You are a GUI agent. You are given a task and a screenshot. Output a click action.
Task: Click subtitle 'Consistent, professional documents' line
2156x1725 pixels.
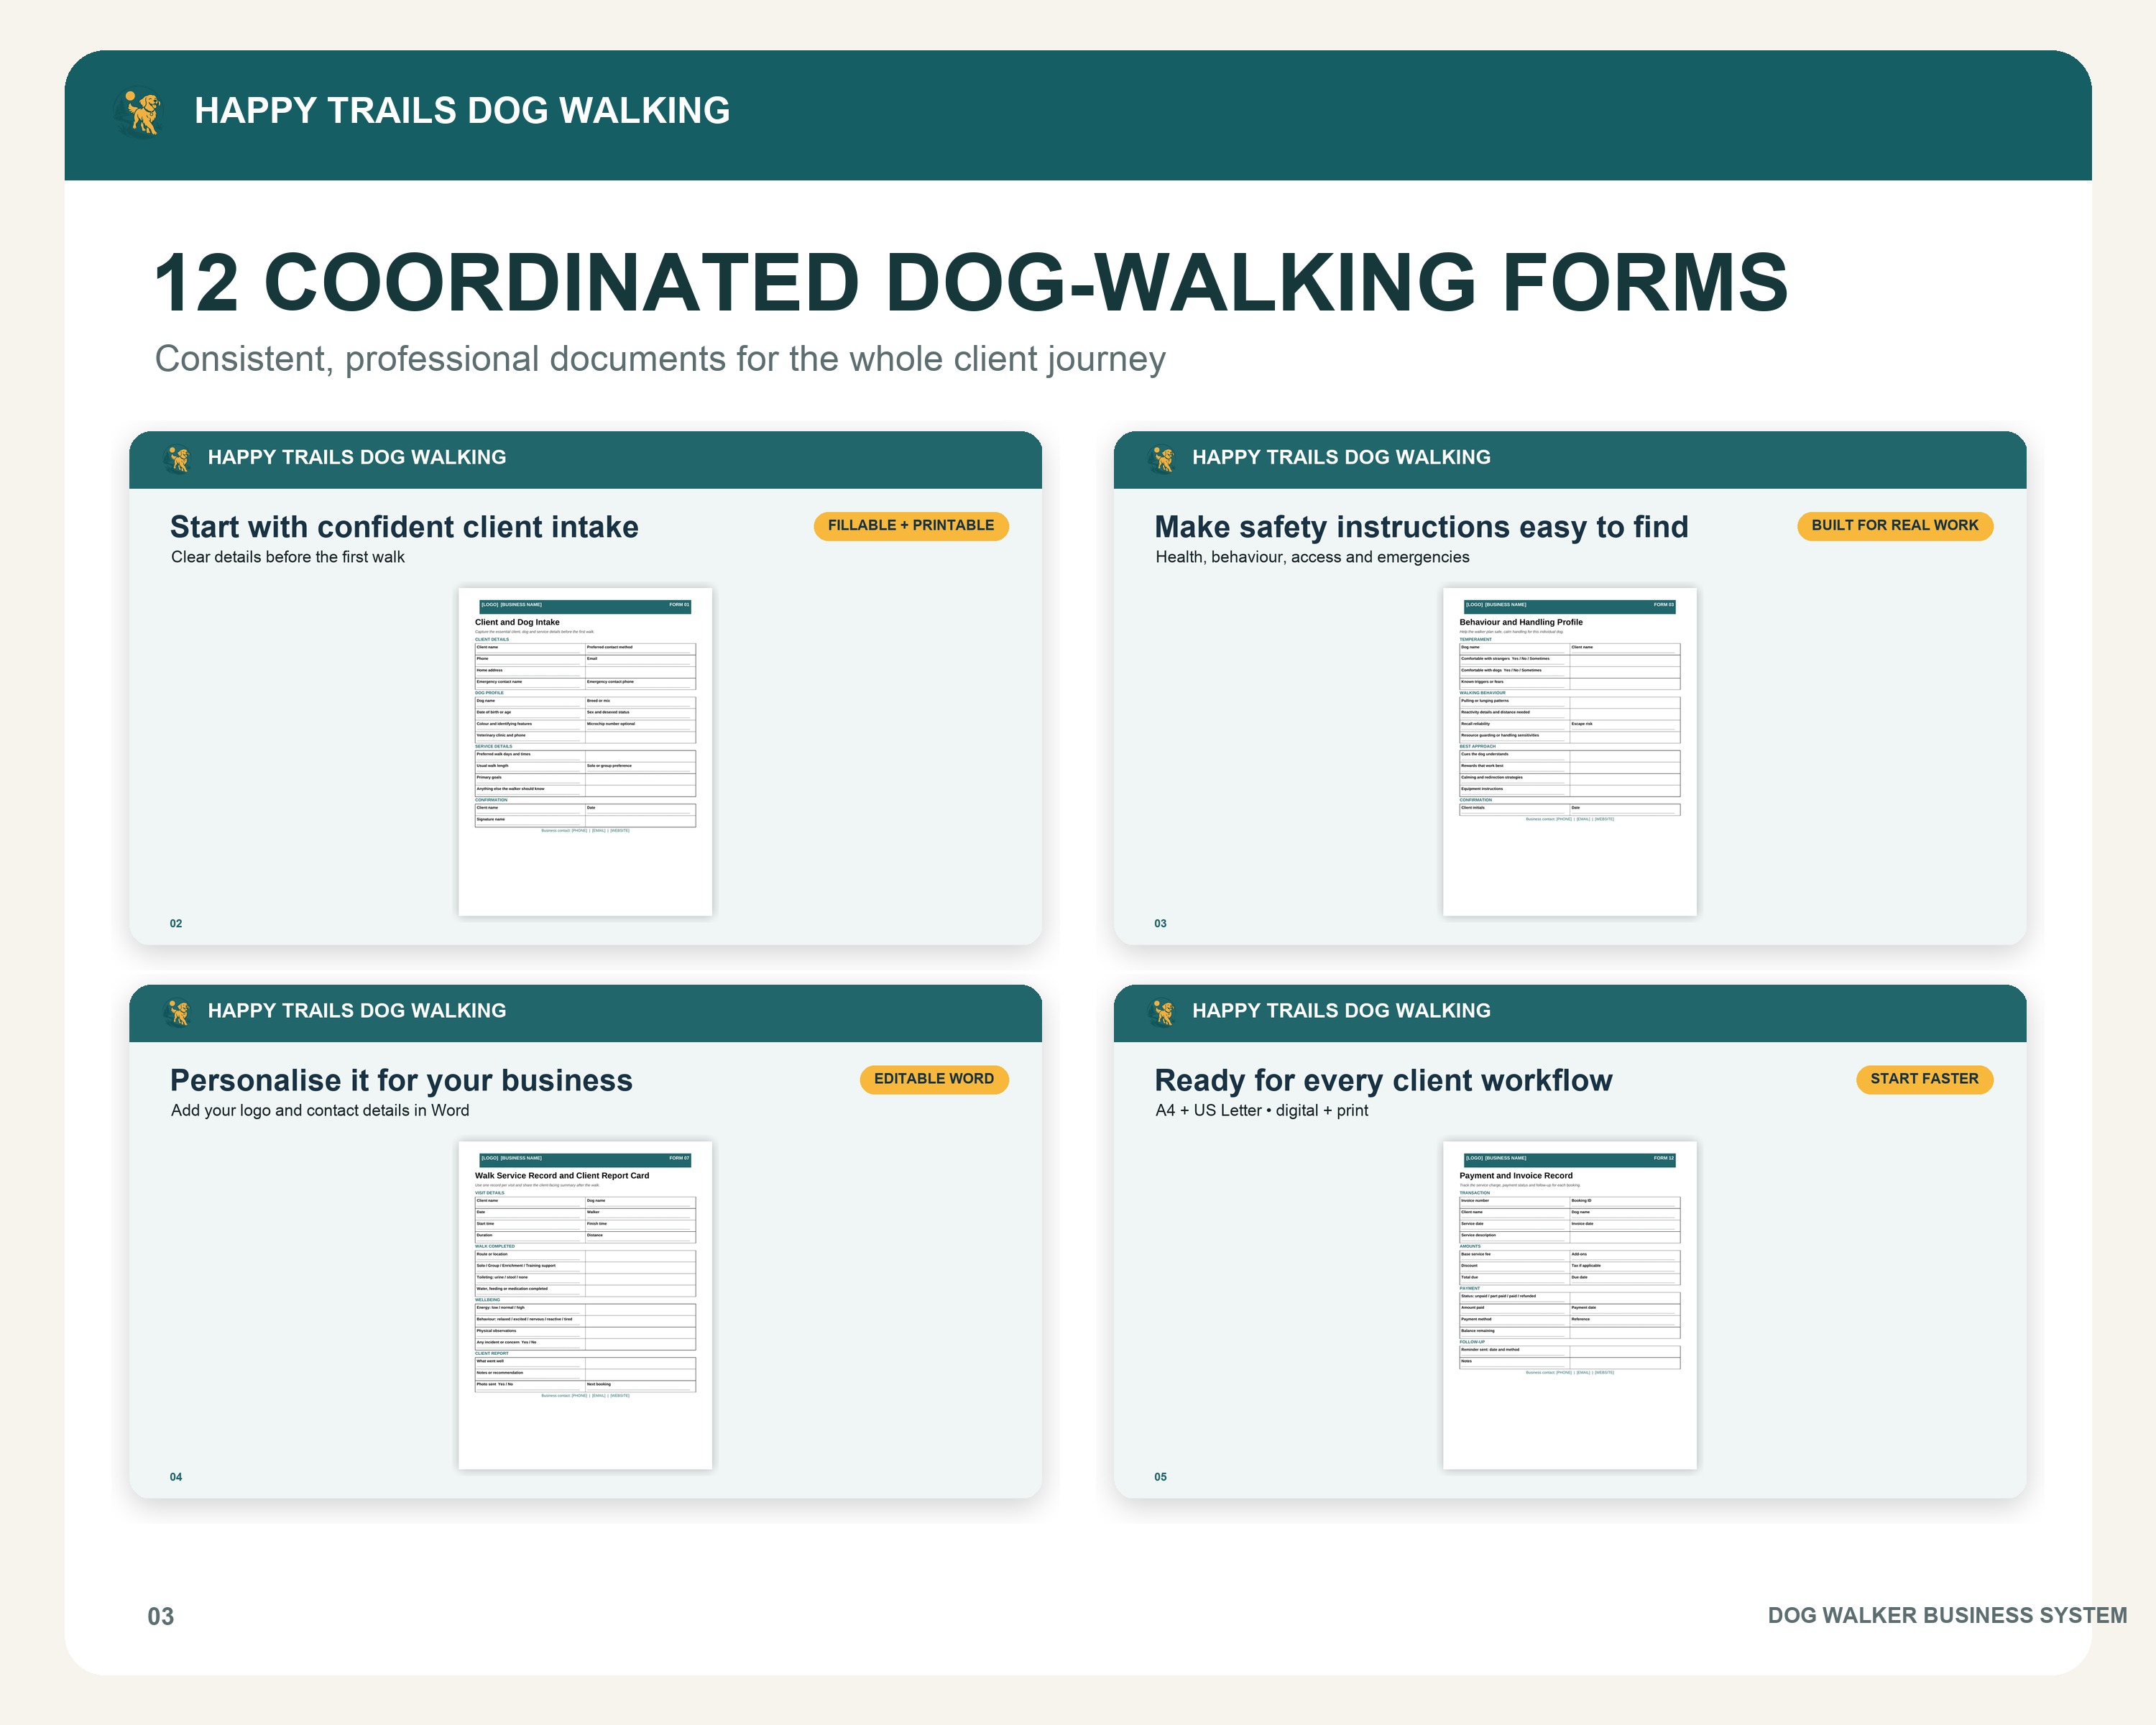(x=660, y=359)
